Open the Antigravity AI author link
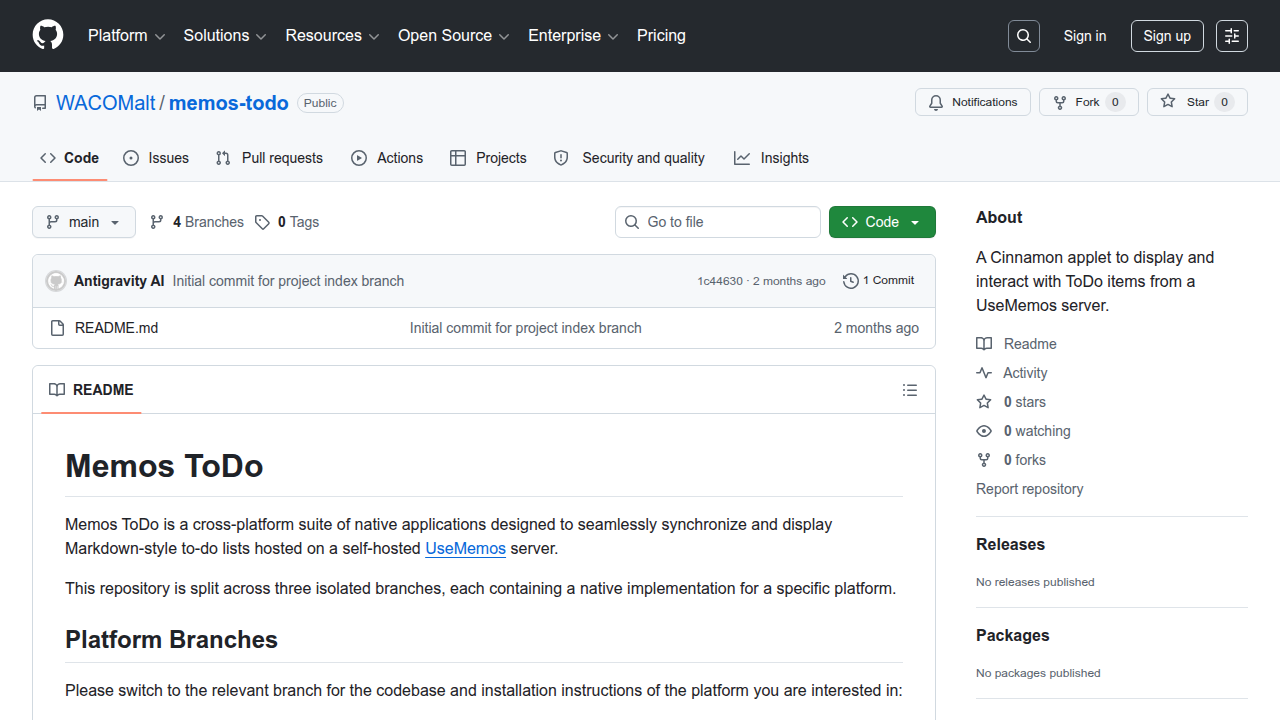Viewport: 1280px width, 720px height. [119, 281]
